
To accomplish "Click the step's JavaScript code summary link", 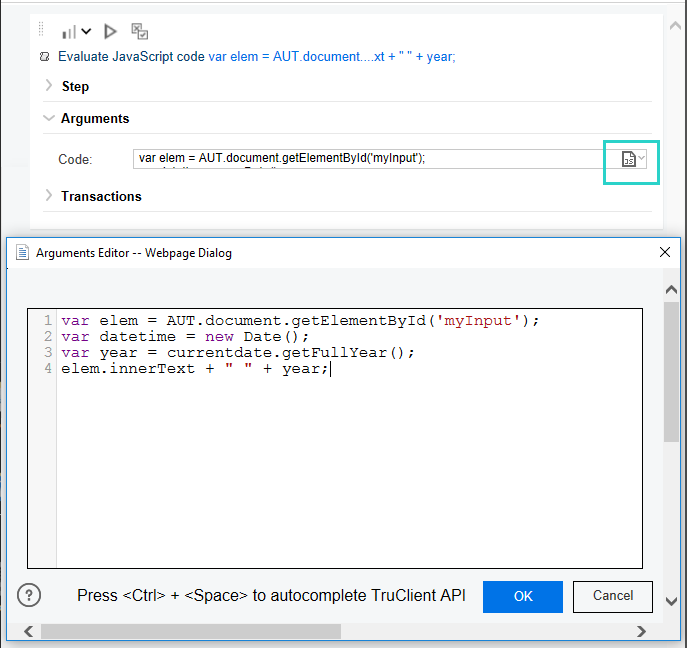I will pos(331,57).
